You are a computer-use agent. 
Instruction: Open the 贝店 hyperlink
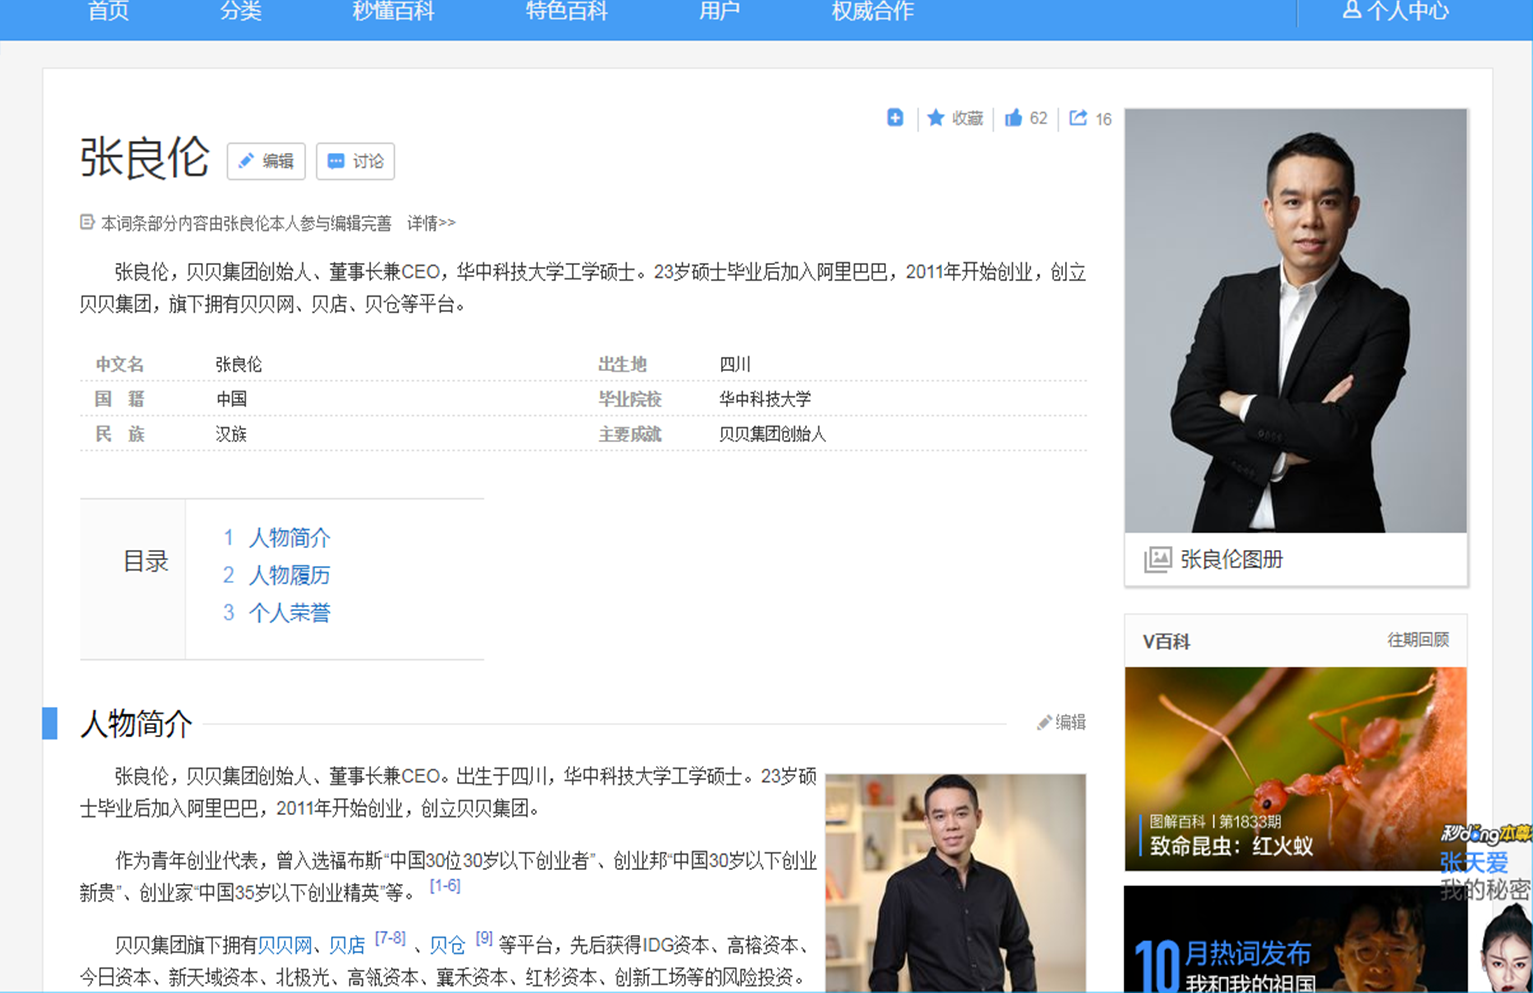pyautogui.click(x=347, y=945)
